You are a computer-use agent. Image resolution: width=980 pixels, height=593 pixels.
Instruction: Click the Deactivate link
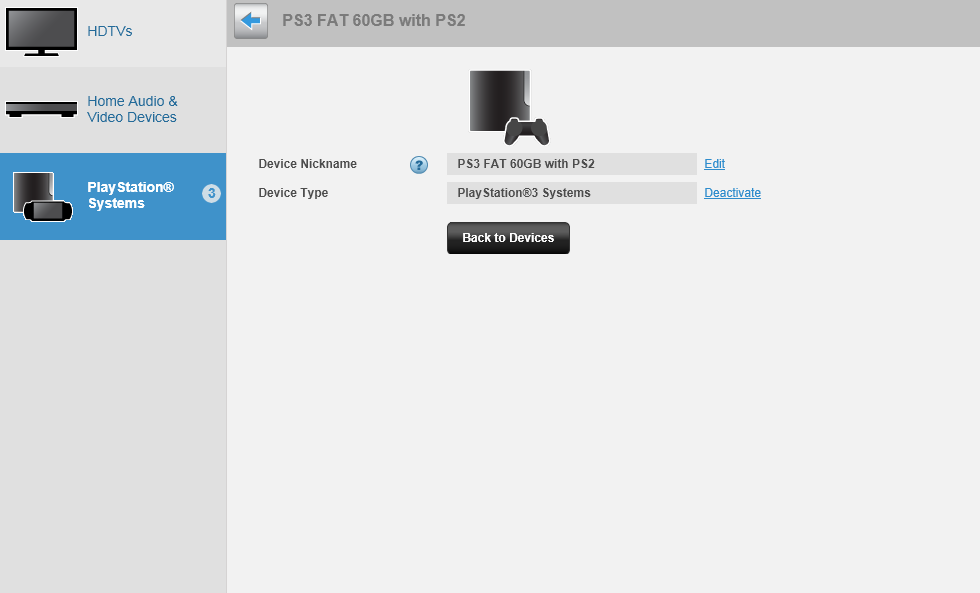tap(732, 192)
